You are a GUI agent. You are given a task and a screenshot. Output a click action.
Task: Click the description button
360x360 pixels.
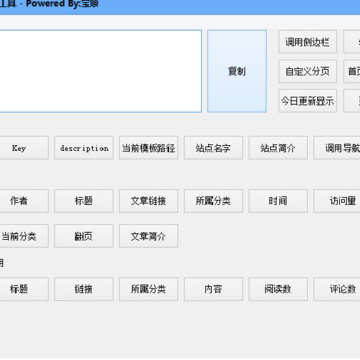[x=84, y=148]
